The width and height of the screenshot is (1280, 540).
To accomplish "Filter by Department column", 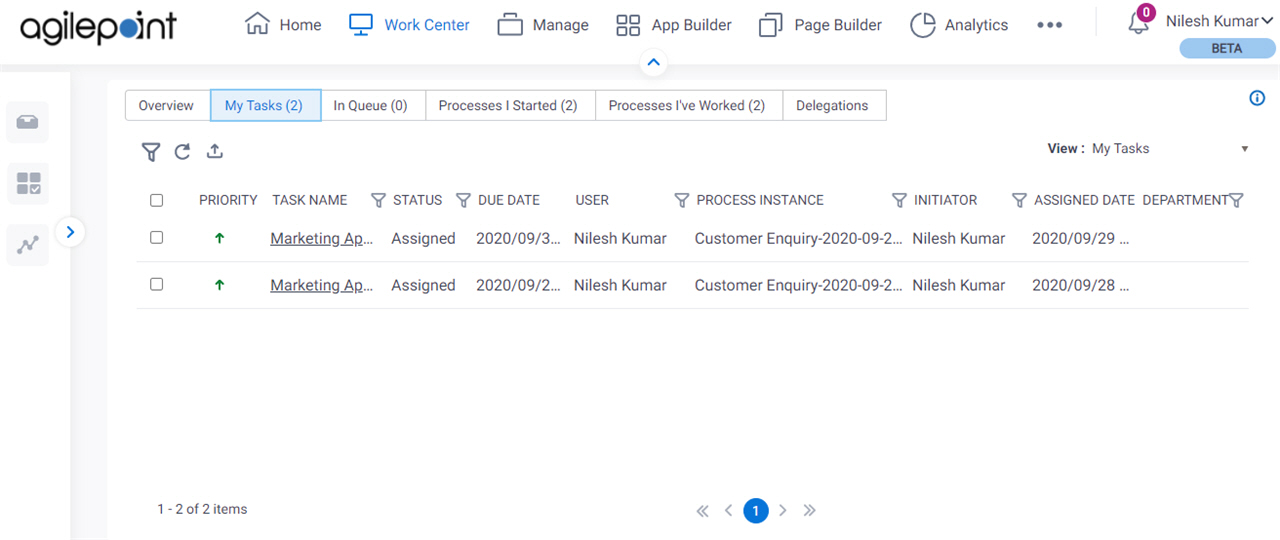I will (1236, 200).
